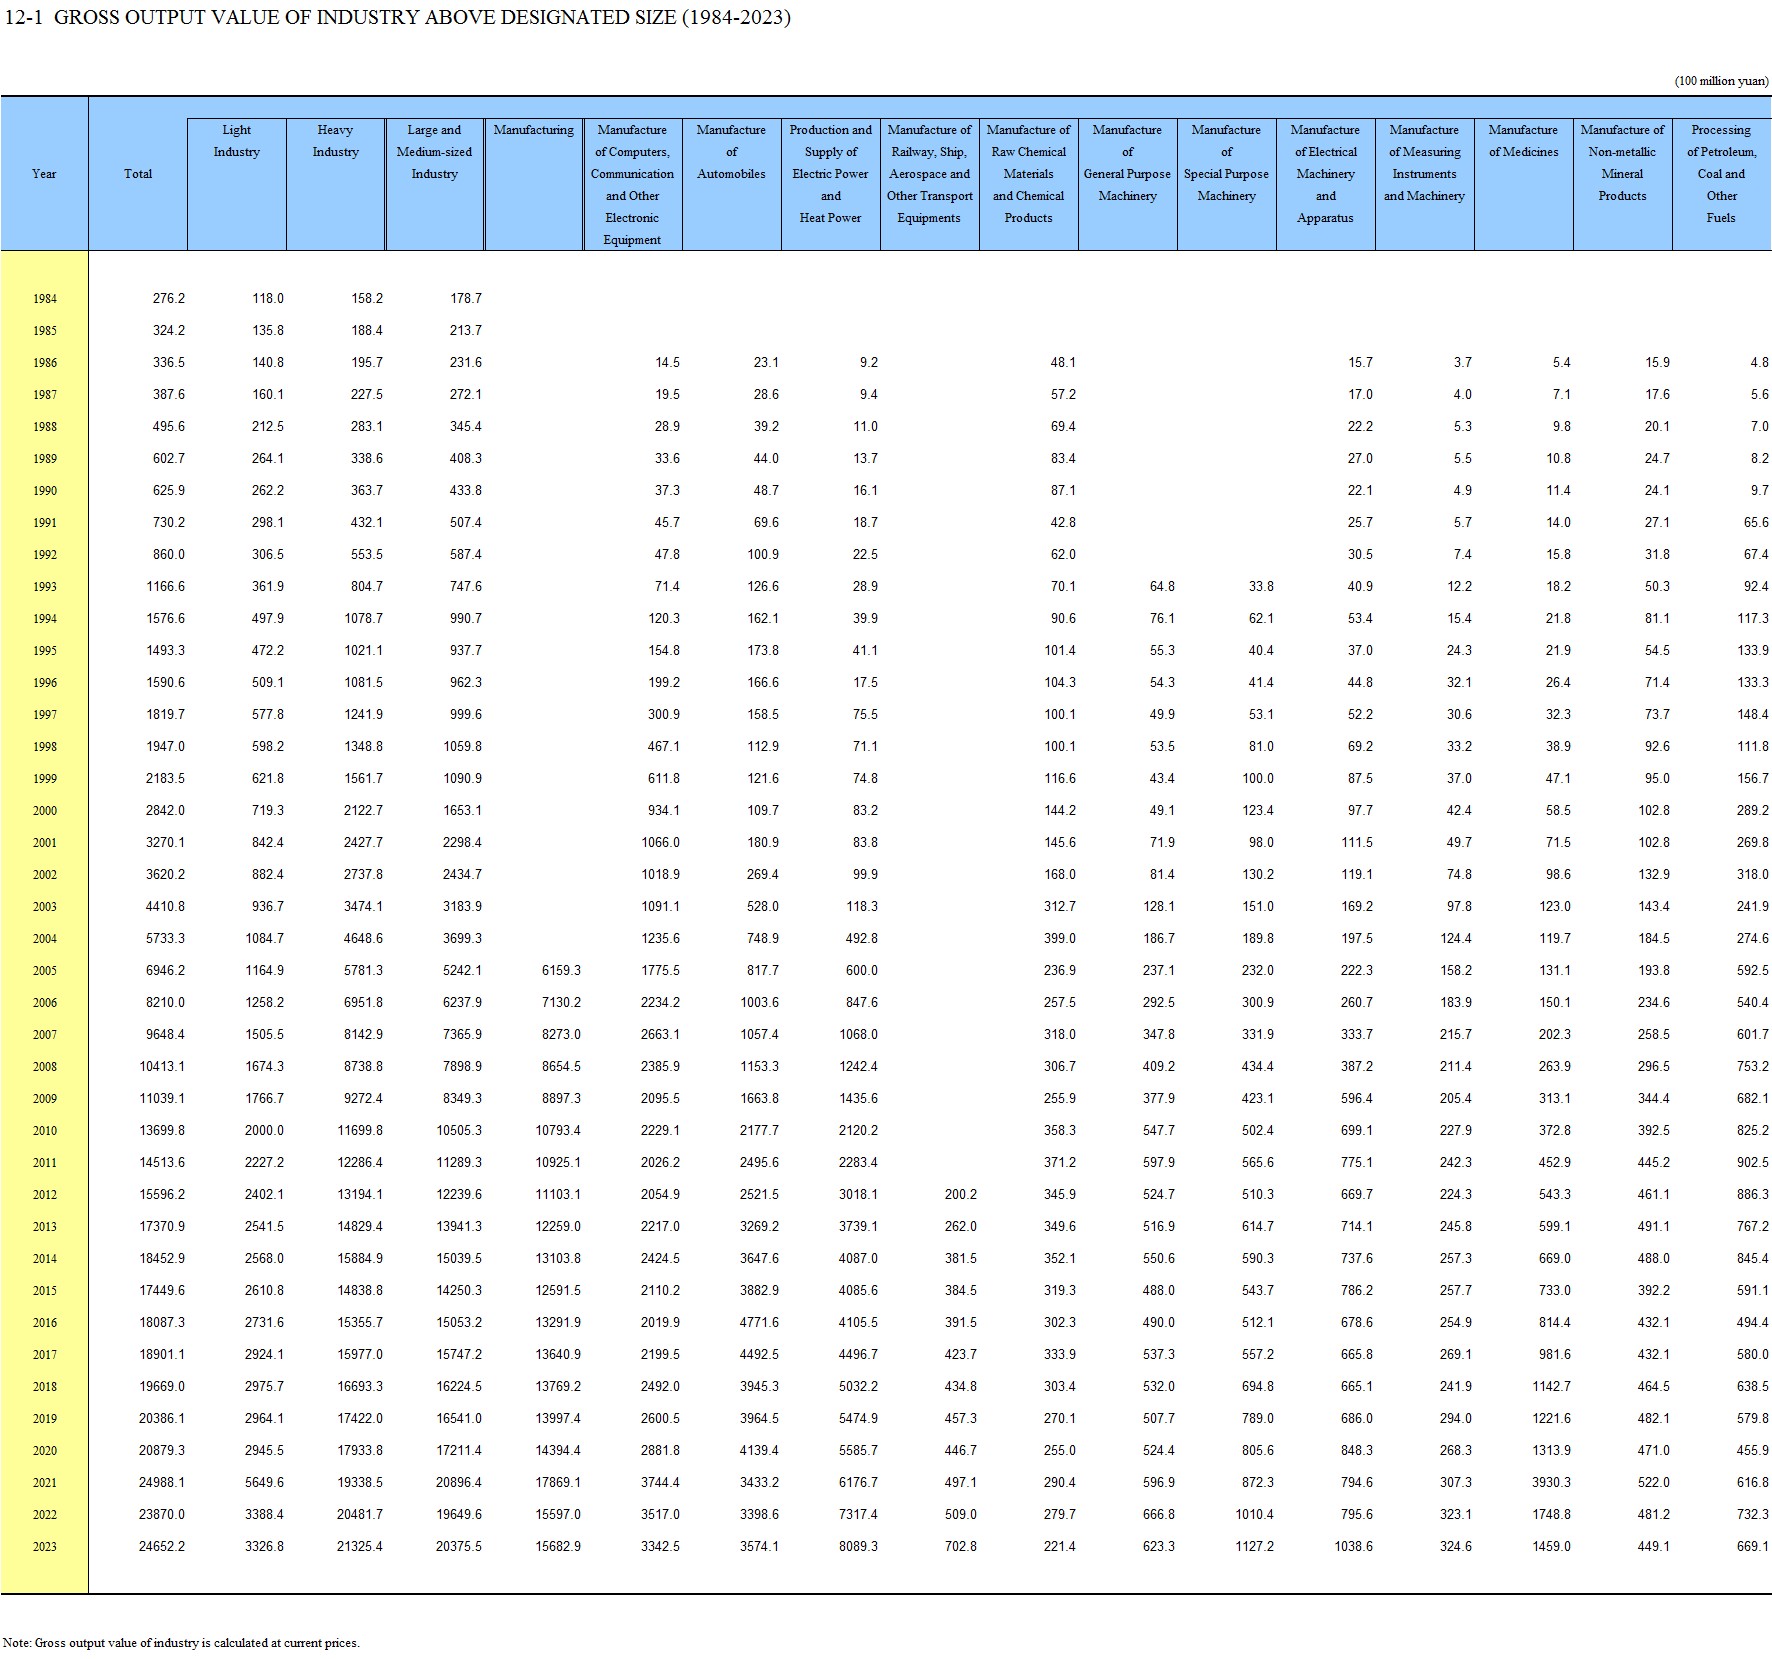Click Raw Chemical value '399.0' for 2004
The height and width of the screenshot is (1659, 1772).
[1059, 938]
